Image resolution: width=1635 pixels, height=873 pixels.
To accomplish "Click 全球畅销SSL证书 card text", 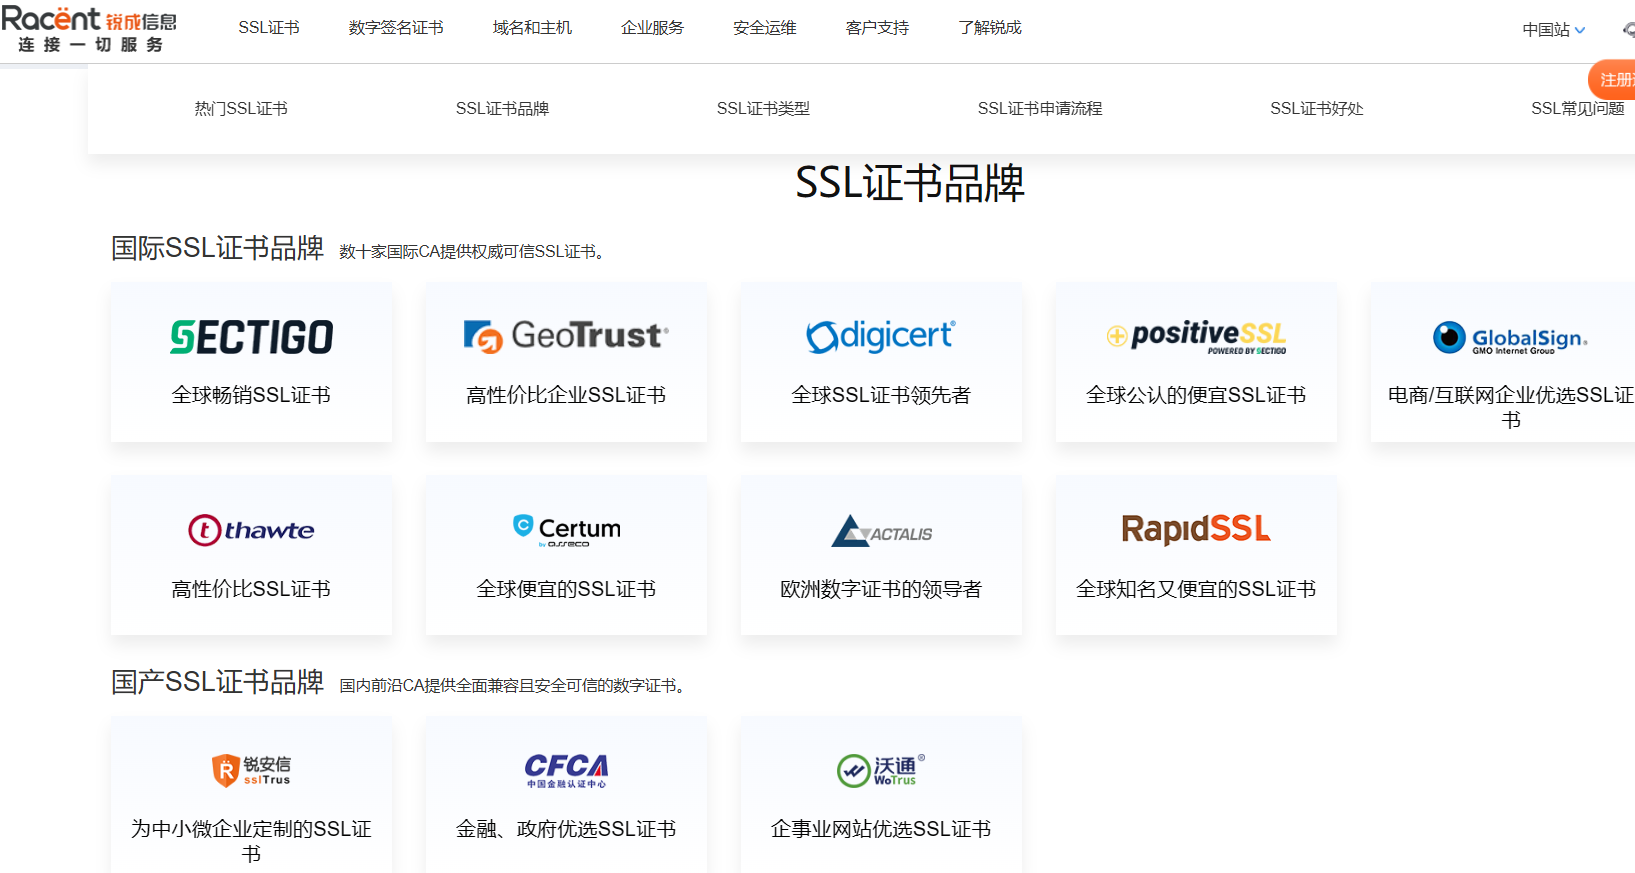I will click(x=251, y=395).
